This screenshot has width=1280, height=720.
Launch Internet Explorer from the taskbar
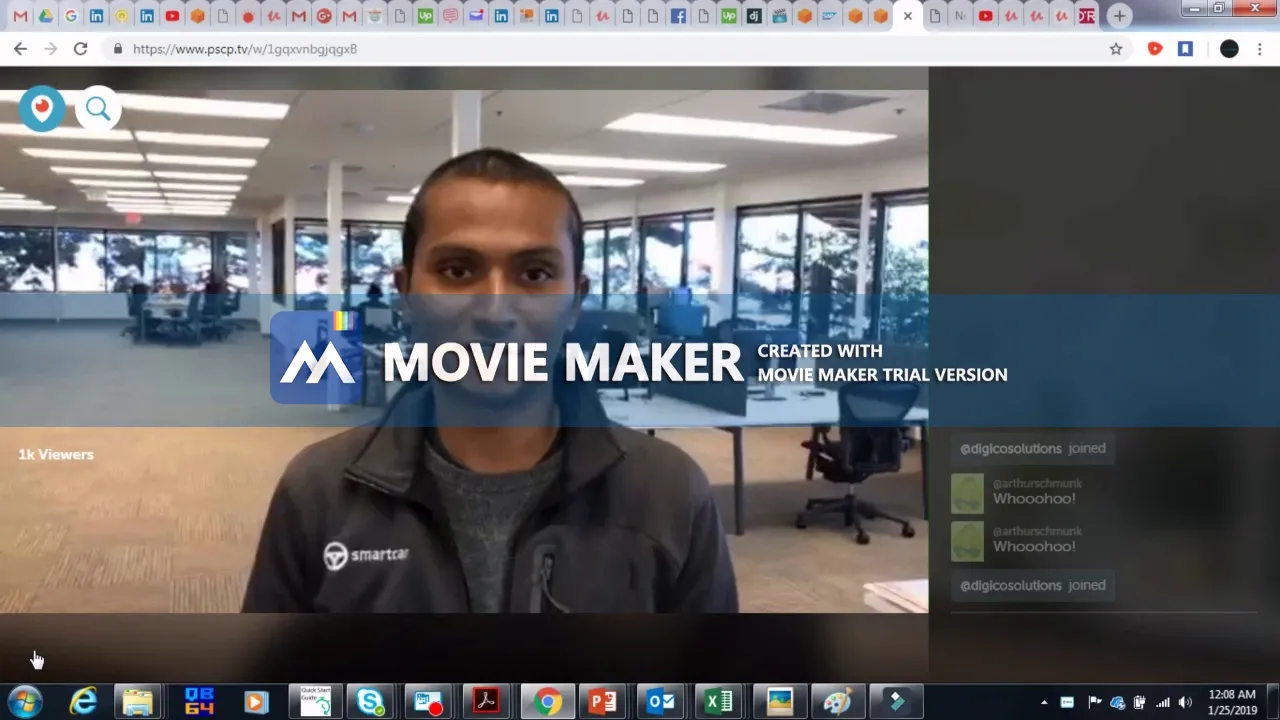pos(83,702)
